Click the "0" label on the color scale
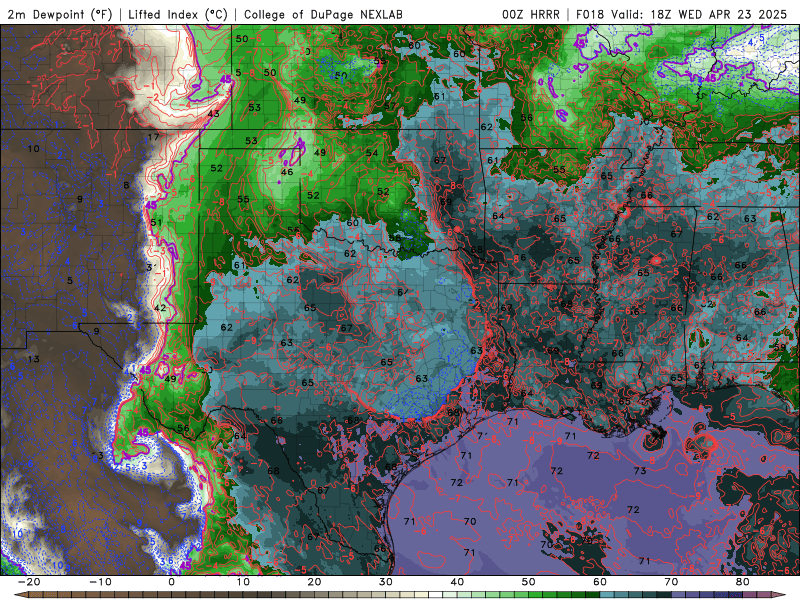The image size is (800, 600). tap(171, 582)
